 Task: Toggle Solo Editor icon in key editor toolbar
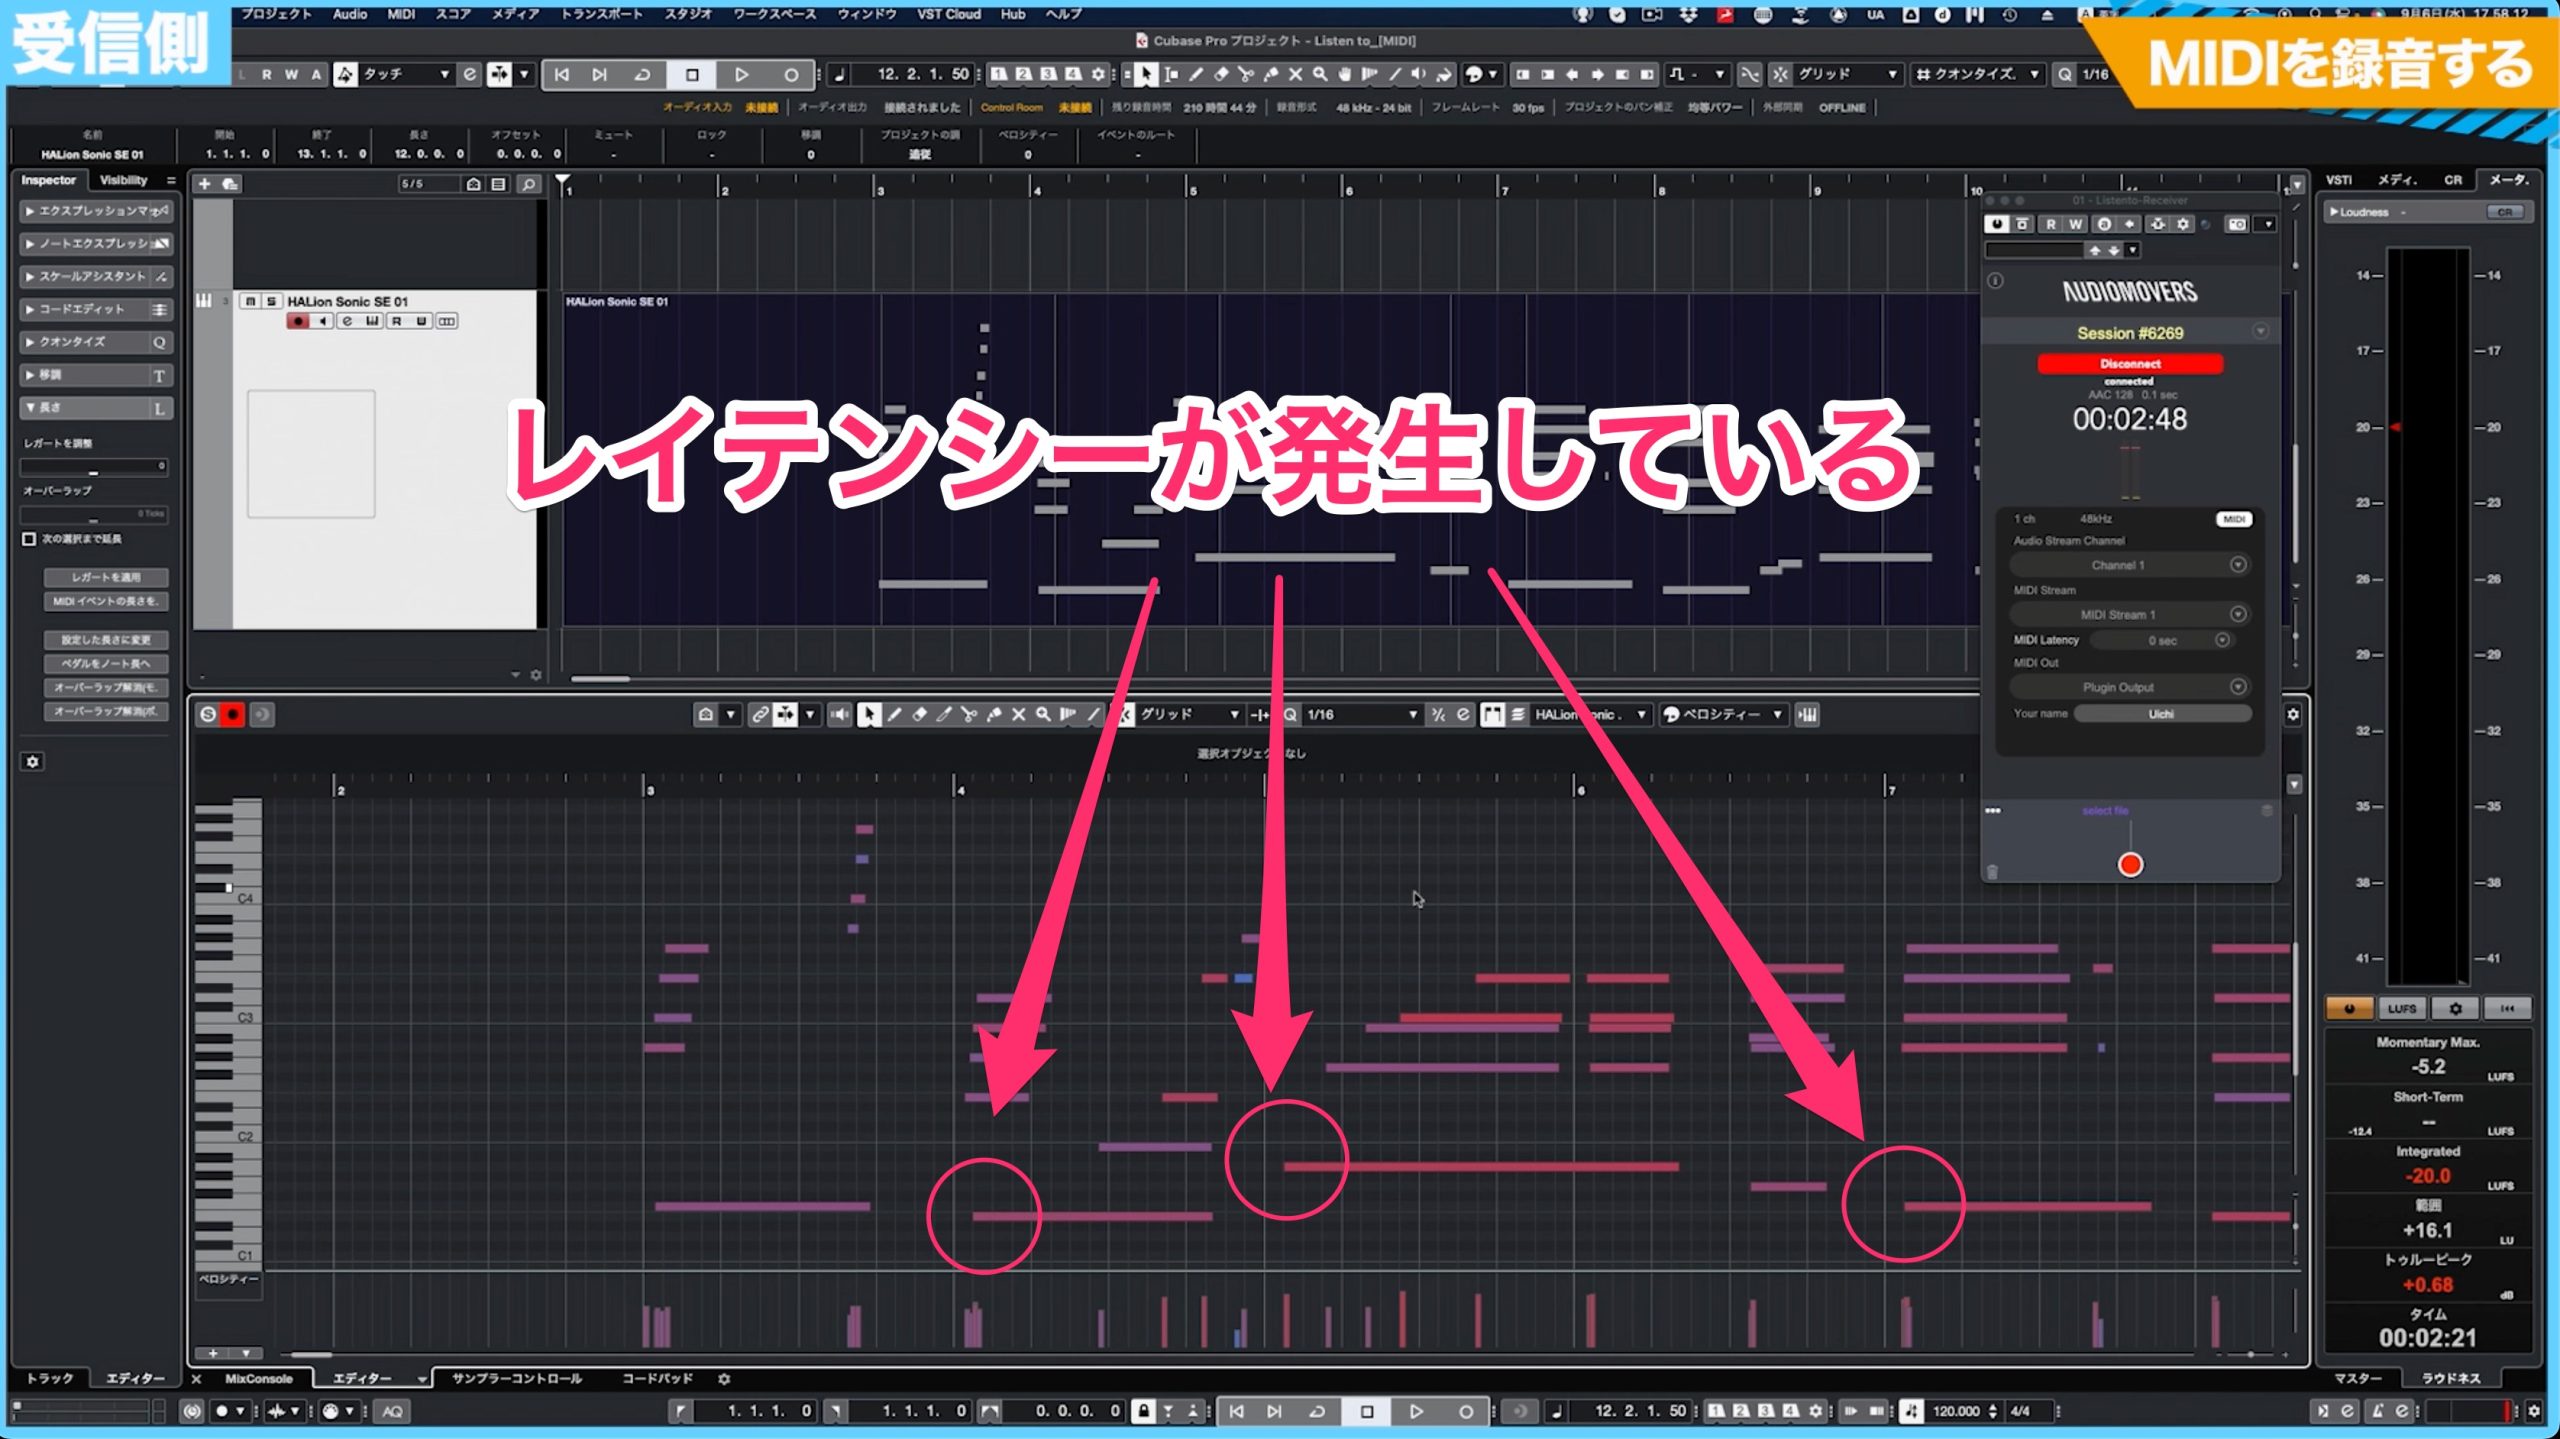click(x=207, y=714)
